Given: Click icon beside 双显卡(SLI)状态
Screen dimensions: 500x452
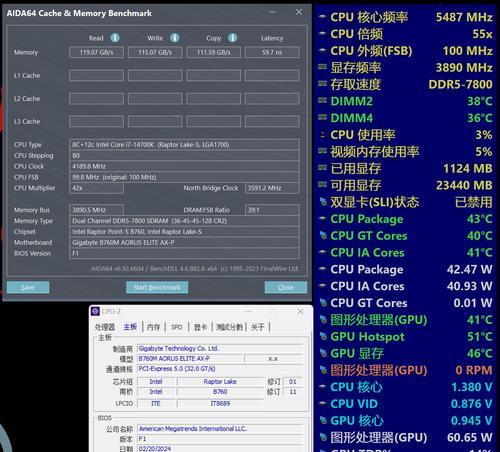Looking at the screenshot, I should [x=323, y=202].
